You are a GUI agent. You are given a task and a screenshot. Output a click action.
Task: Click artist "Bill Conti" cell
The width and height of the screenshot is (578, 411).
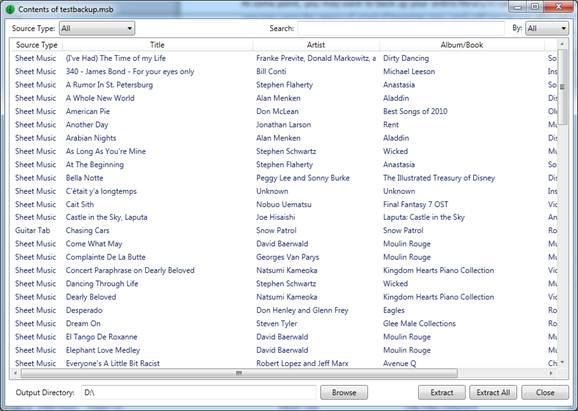[x=271, y=72]
